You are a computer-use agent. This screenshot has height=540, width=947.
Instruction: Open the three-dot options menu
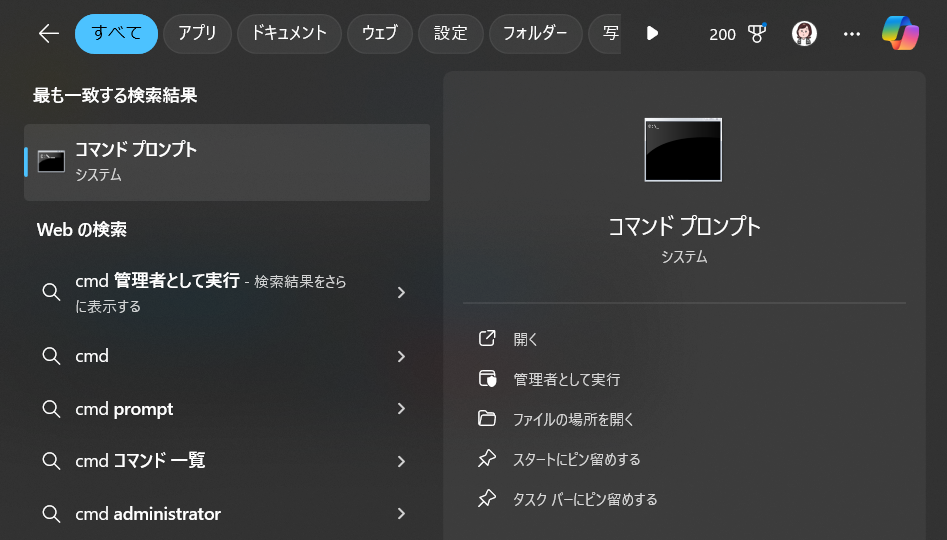(x=852, y=34)
